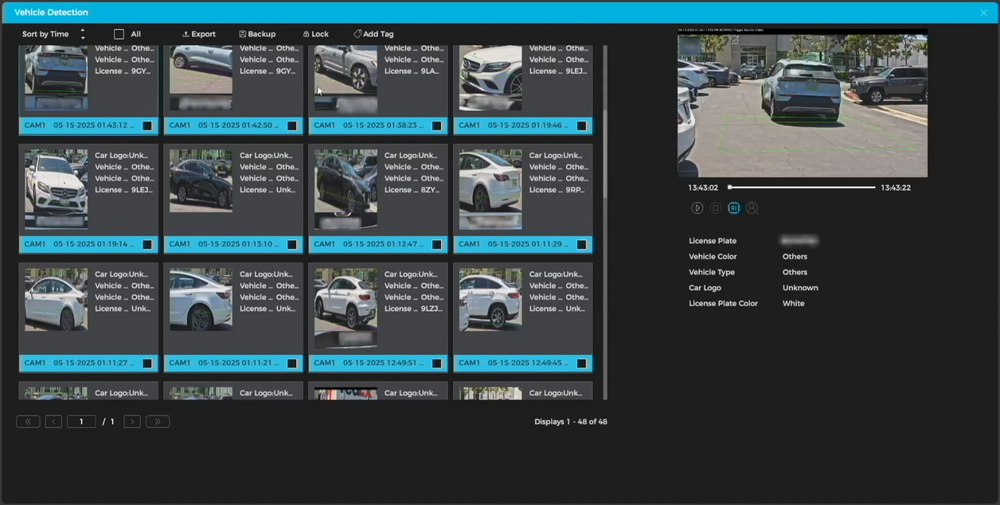
Task: Stop the video playback
Action: (715, 208)
